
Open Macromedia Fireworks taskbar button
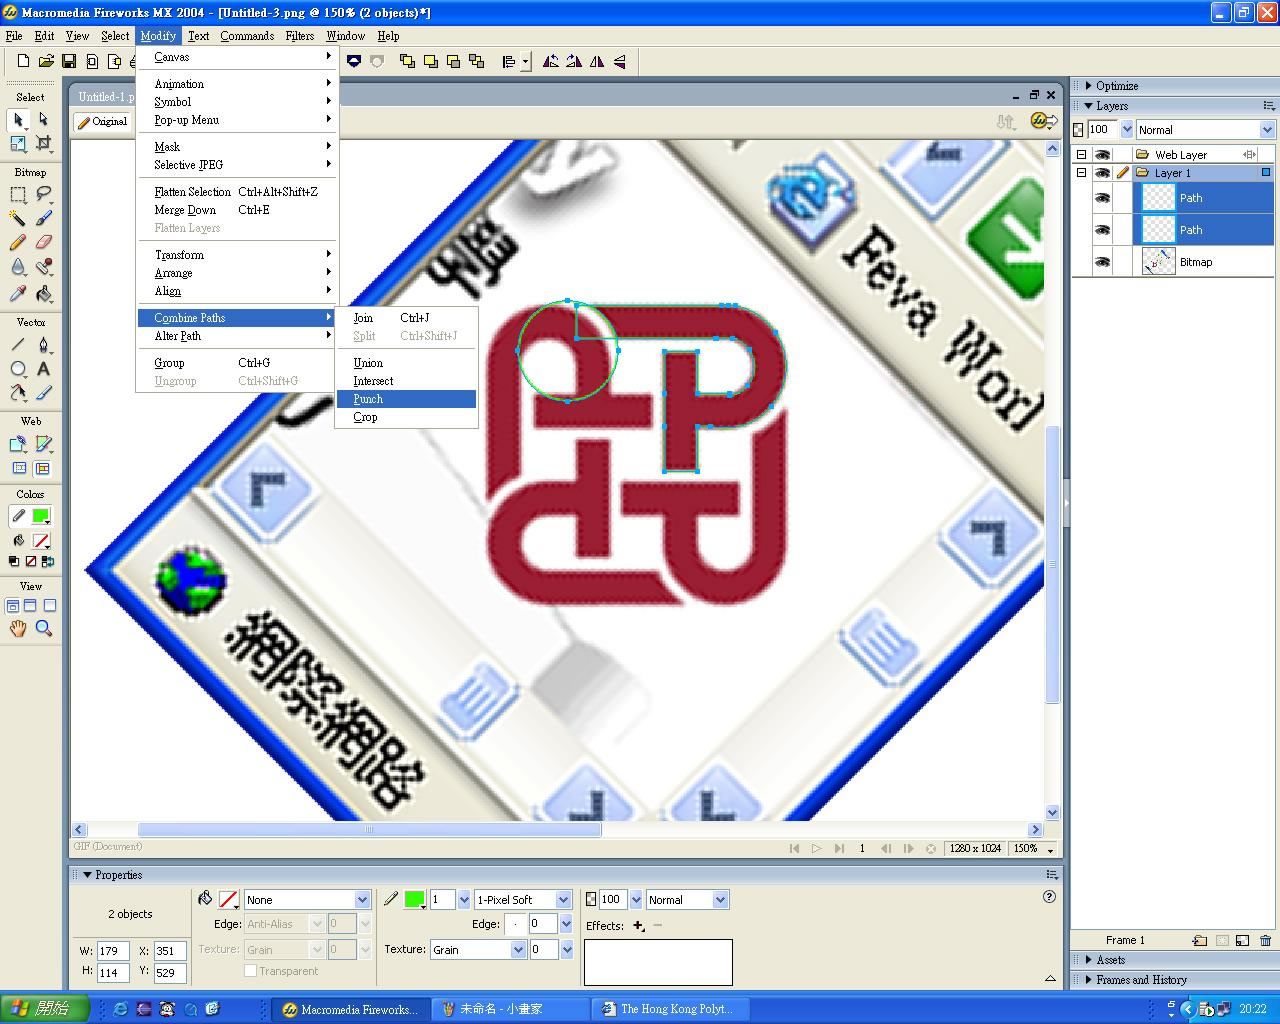[350, 1010]
